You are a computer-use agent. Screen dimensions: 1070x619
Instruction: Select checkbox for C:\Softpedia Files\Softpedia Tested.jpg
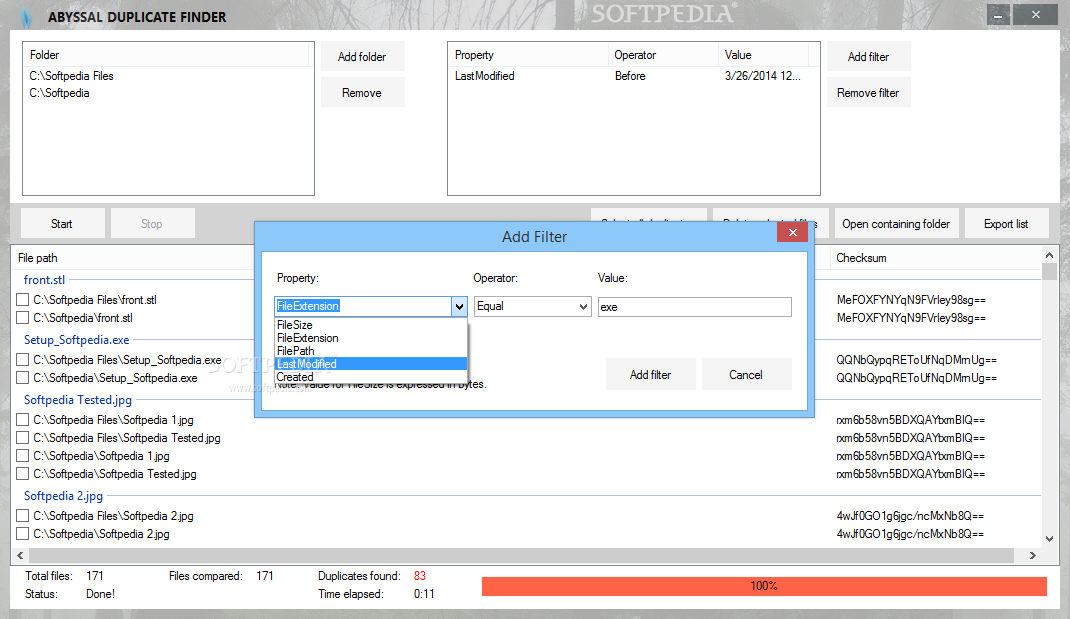(23, 437)
